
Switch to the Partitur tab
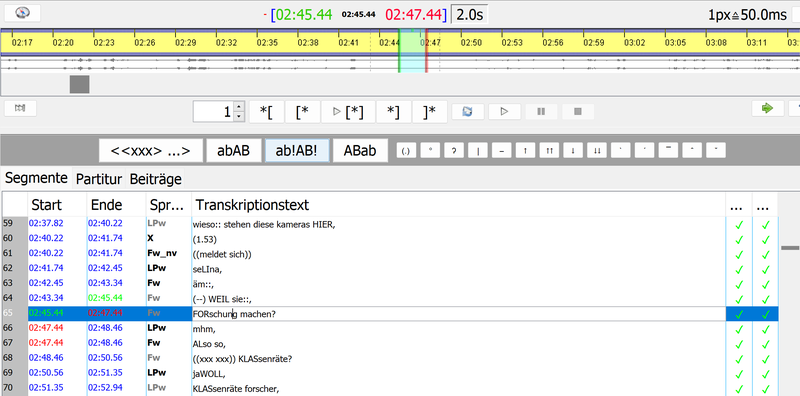coord(99,179)
